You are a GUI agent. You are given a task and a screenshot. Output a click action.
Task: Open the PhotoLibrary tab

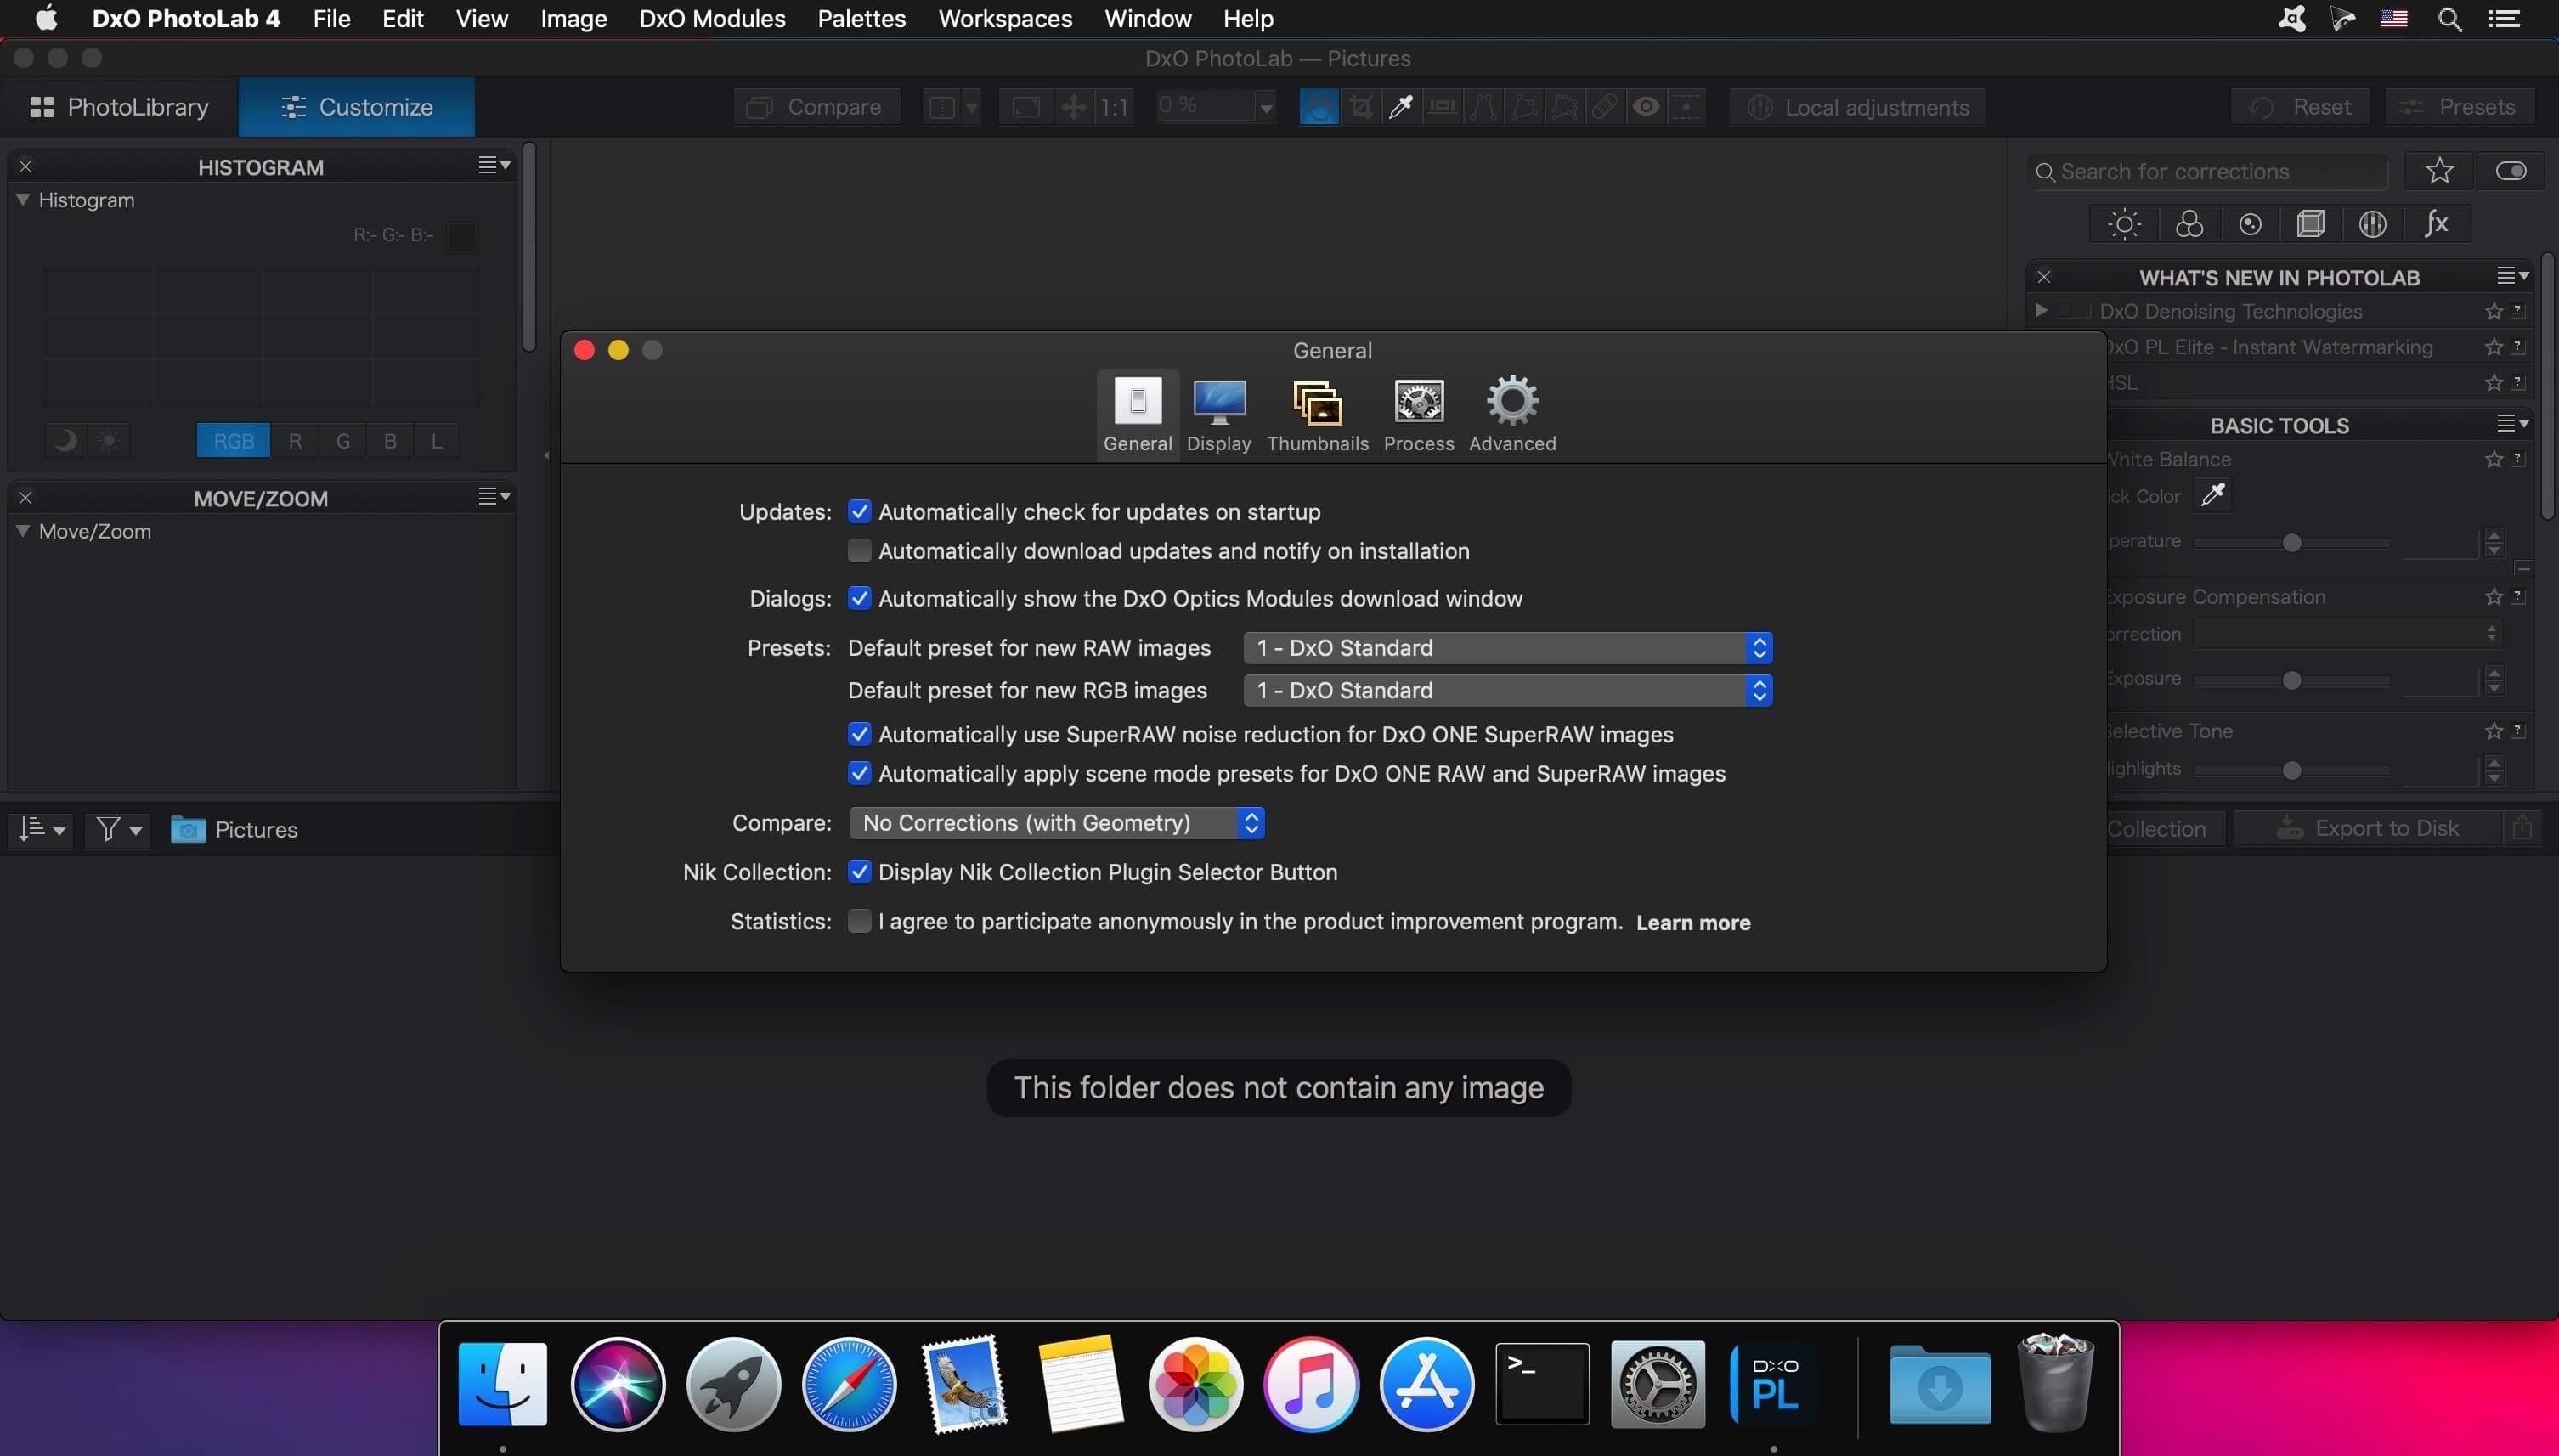tap(119, 107)
